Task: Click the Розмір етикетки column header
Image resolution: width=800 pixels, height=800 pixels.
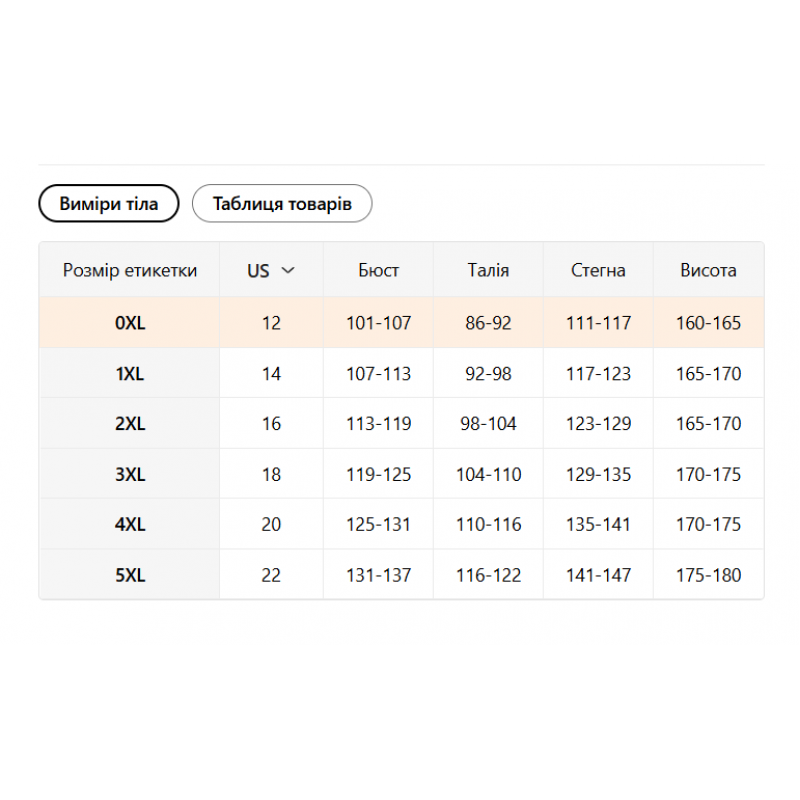Action: pos(130,270)
